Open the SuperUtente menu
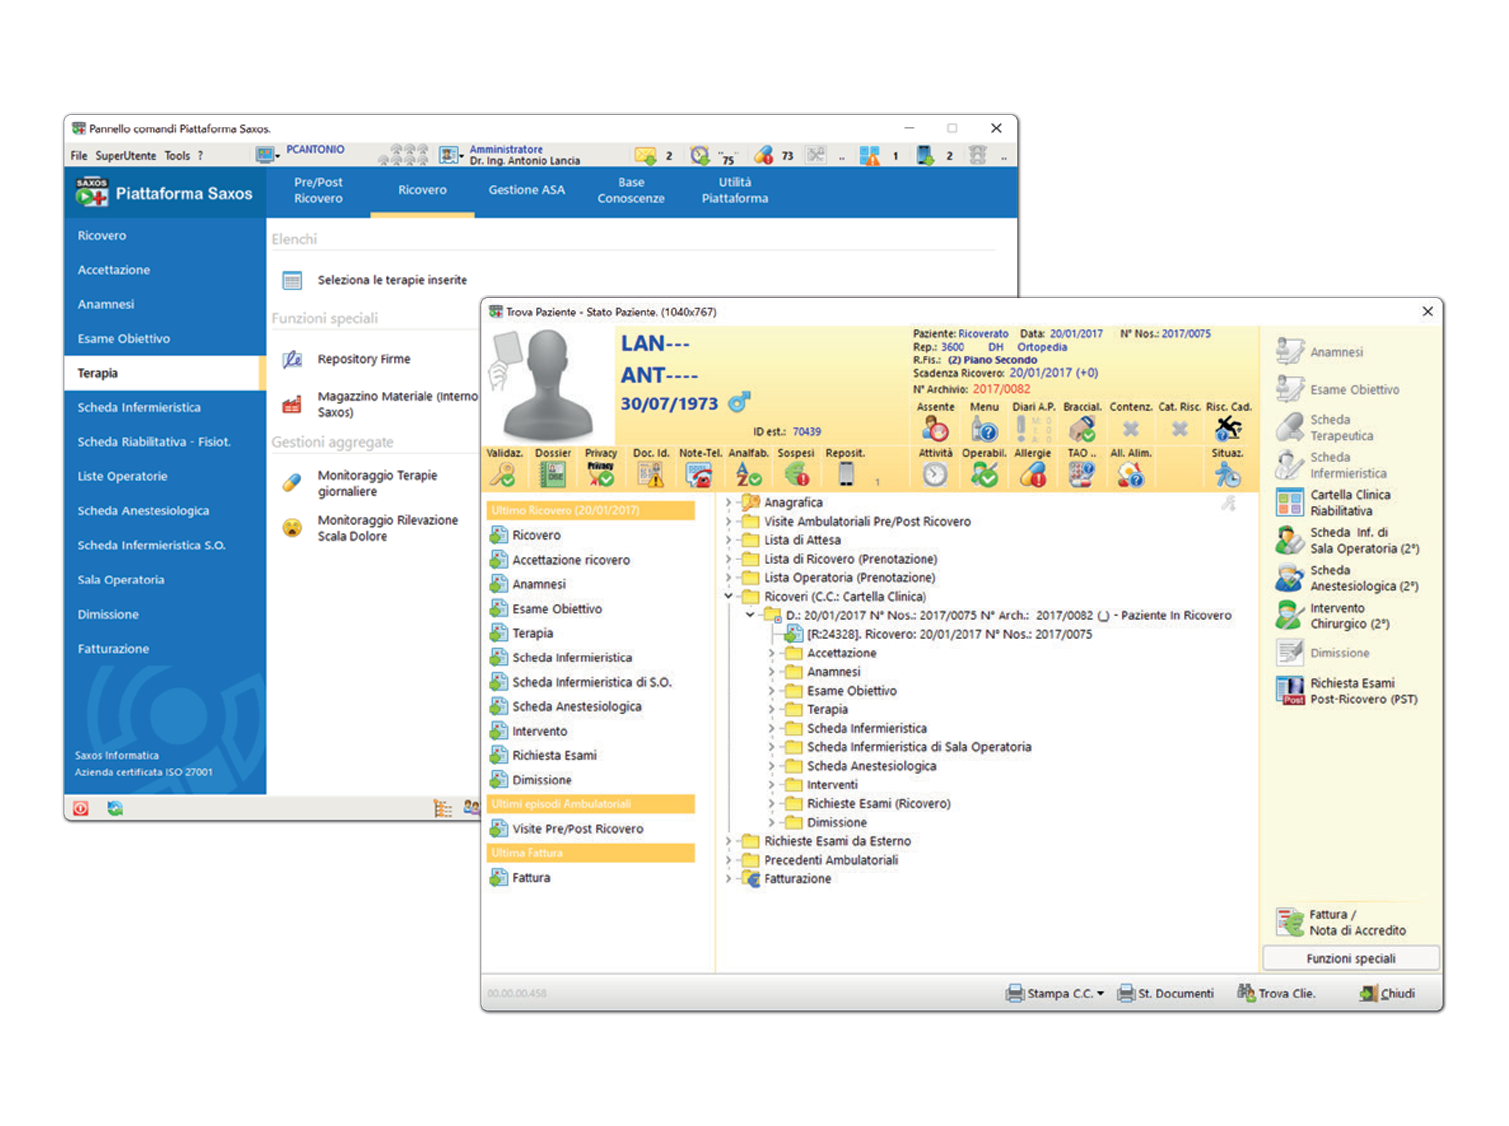 [126, 156]
